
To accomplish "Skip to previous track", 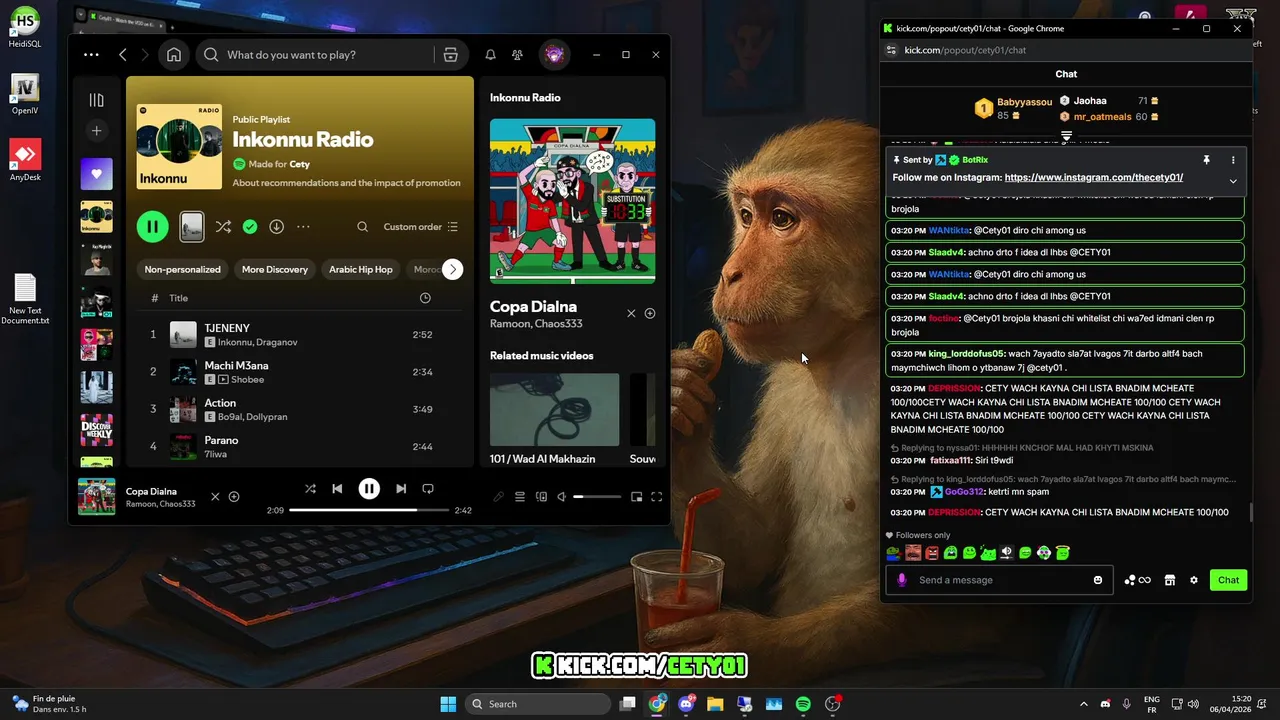I will (337, 489).
